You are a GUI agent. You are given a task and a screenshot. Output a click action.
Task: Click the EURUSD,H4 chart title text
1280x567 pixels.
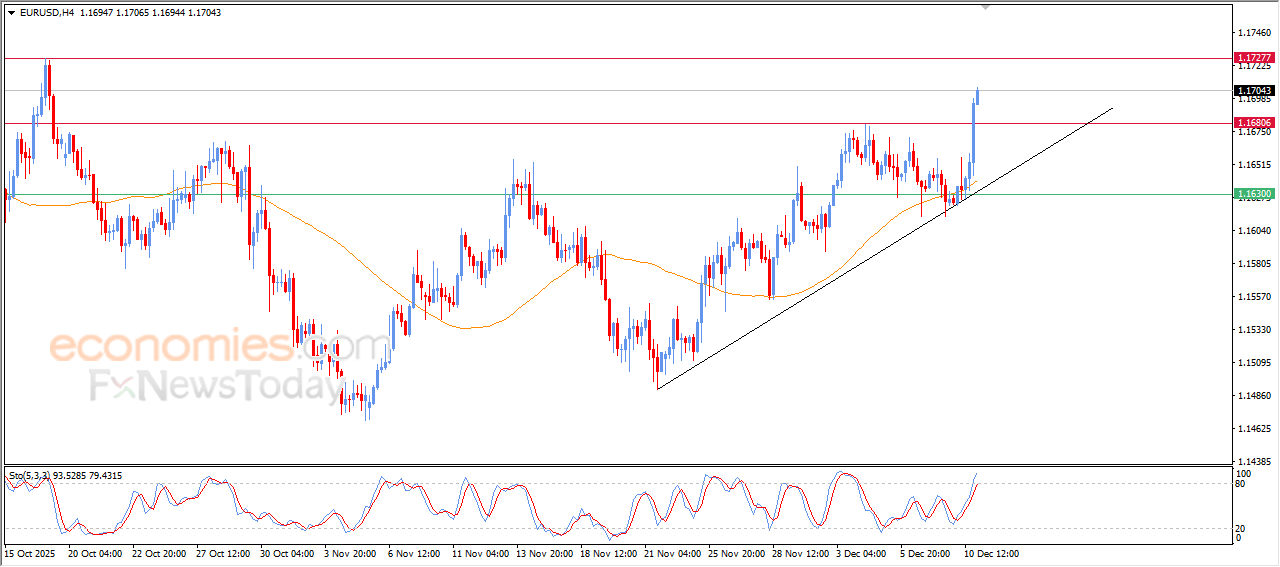pyautogui.click(x=47, y=13)
